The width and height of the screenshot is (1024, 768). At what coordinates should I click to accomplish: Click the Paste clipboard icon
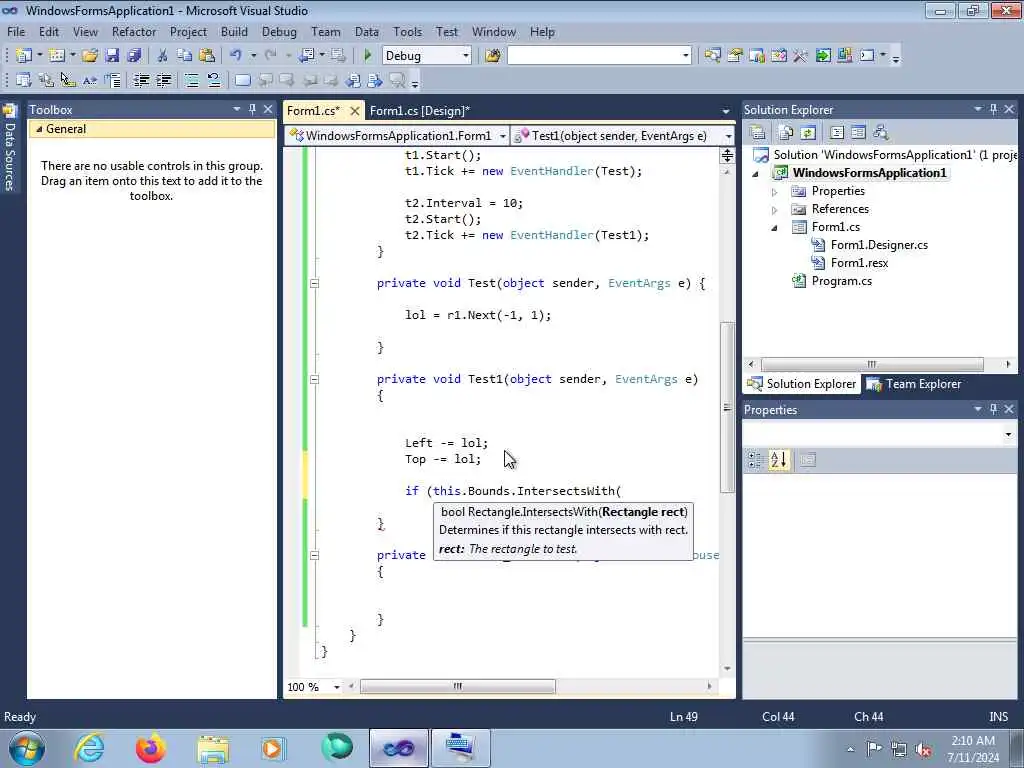point(207,56)
